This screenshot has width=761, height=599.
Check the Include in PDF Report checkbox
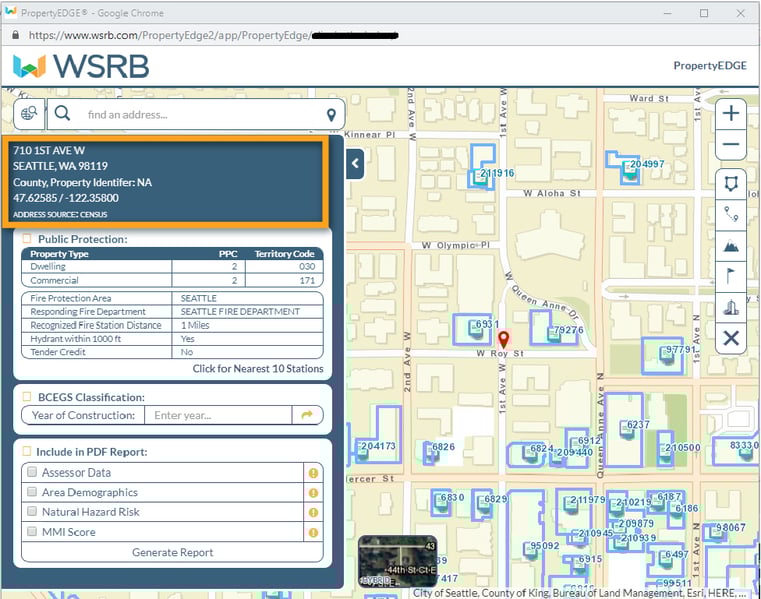[x=27, y=451]
